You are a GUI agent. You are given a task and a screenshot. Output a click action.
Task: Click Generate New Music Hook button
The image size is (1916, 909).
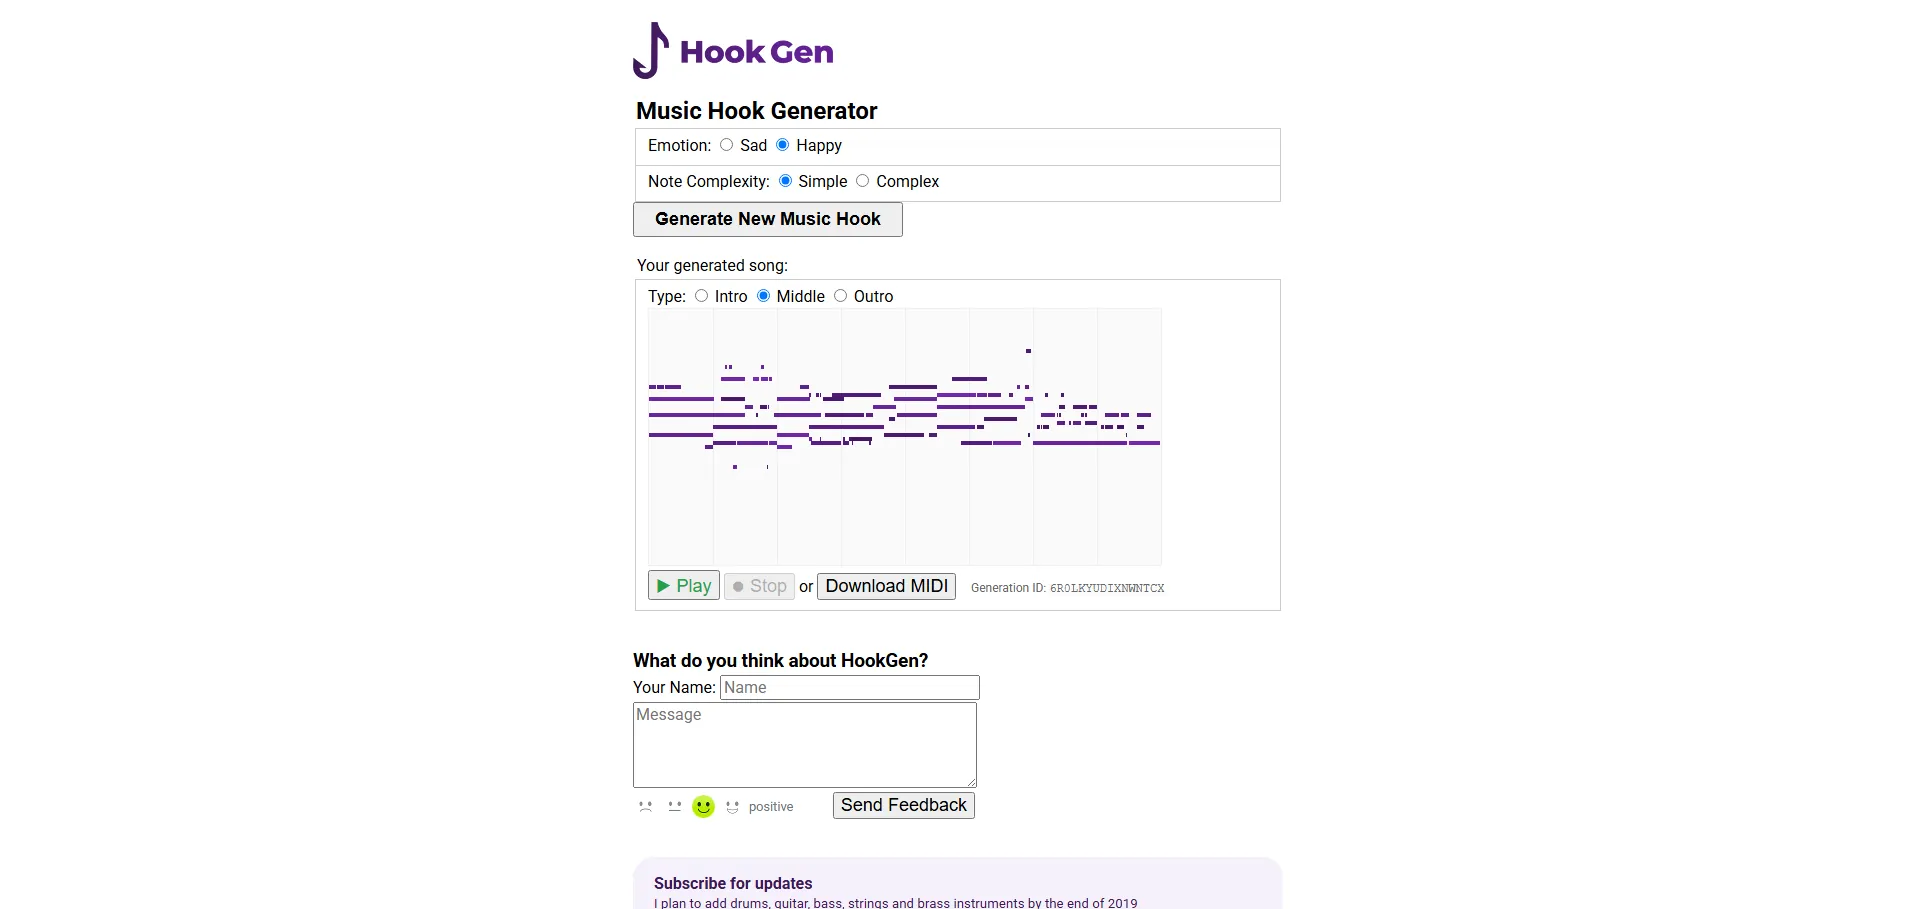(x=768, y=219)
